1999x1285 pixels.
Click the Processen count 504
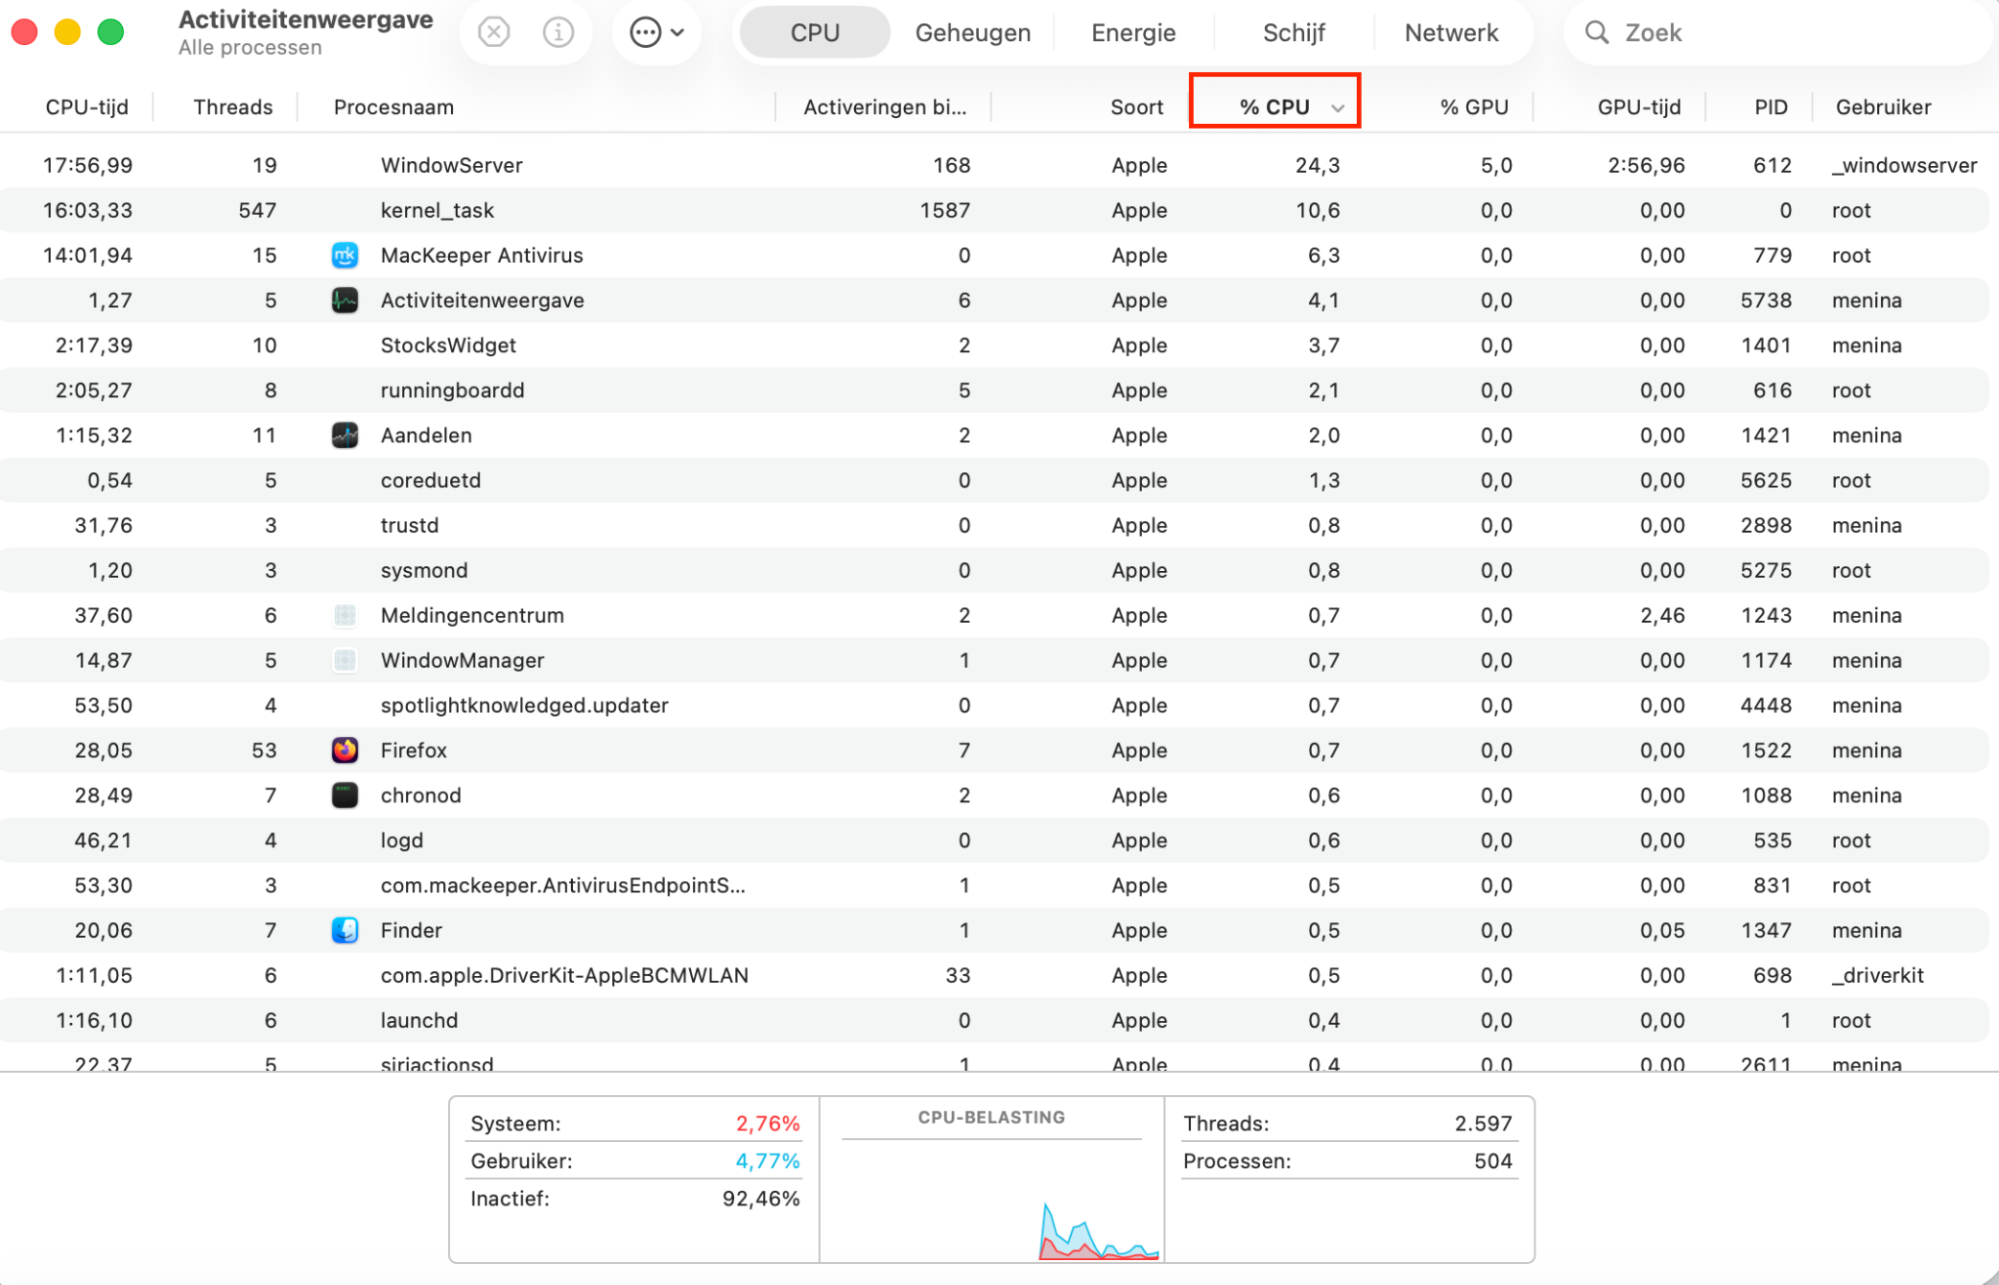1493,1161
